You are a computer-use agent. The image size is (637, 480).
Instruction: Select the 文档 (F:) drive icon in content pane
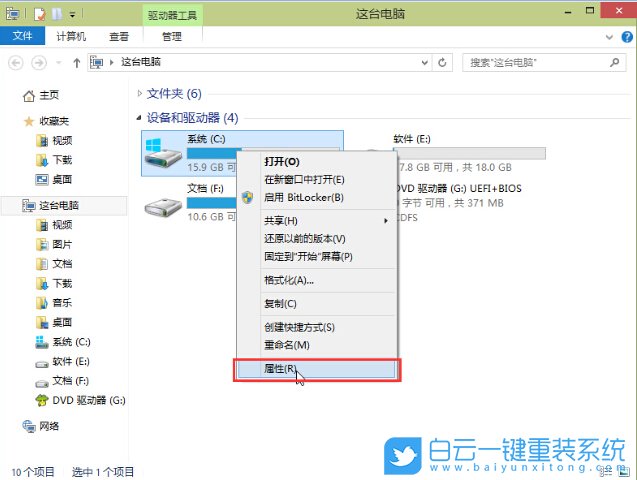(x=163, y=206)
